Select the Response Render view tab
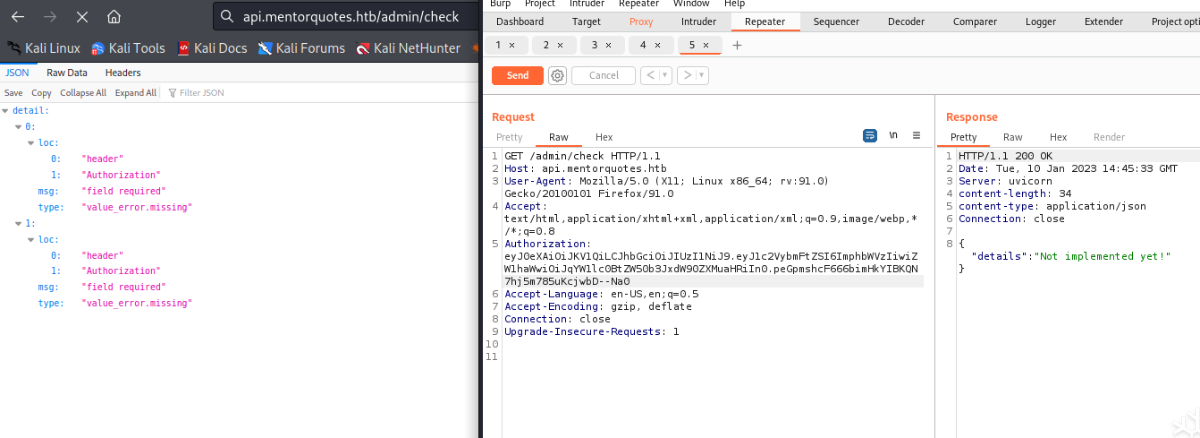Image resolution: width=1200 pixels, height=438 pixels. 1109,137
